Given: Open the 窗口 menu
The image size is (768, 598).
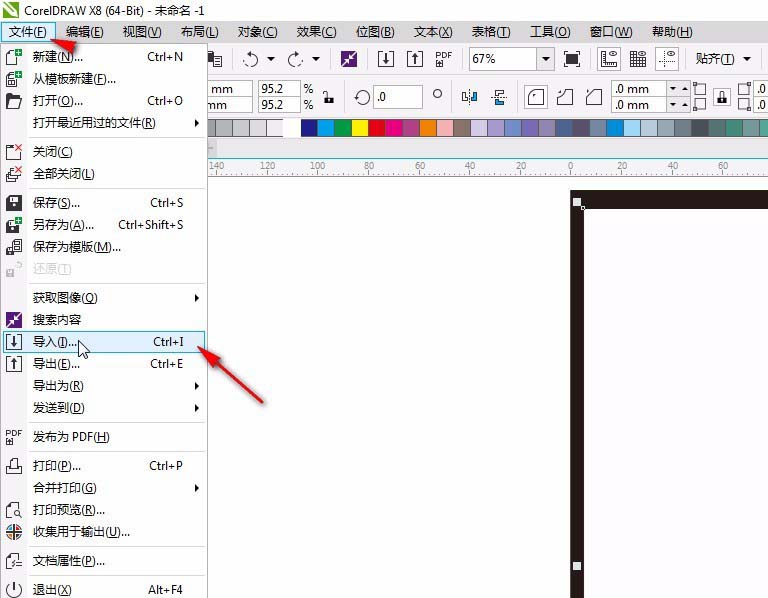Looking at the screenshot, I should 611,32.
